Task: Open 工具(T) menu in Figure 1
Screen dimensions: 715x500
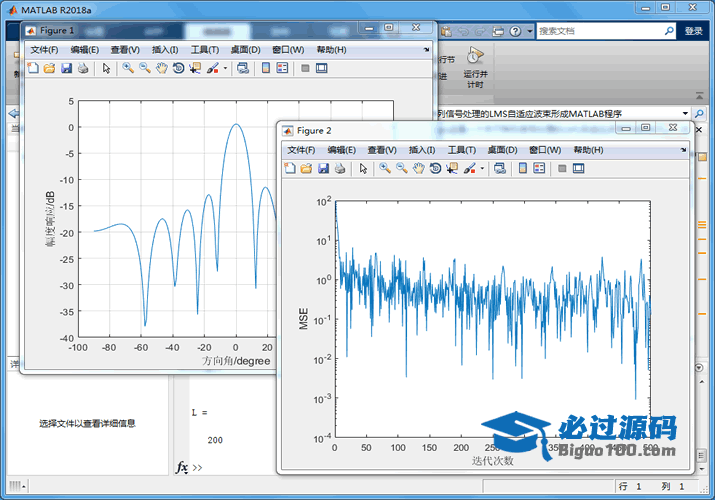Action: (x=205, y=50)
